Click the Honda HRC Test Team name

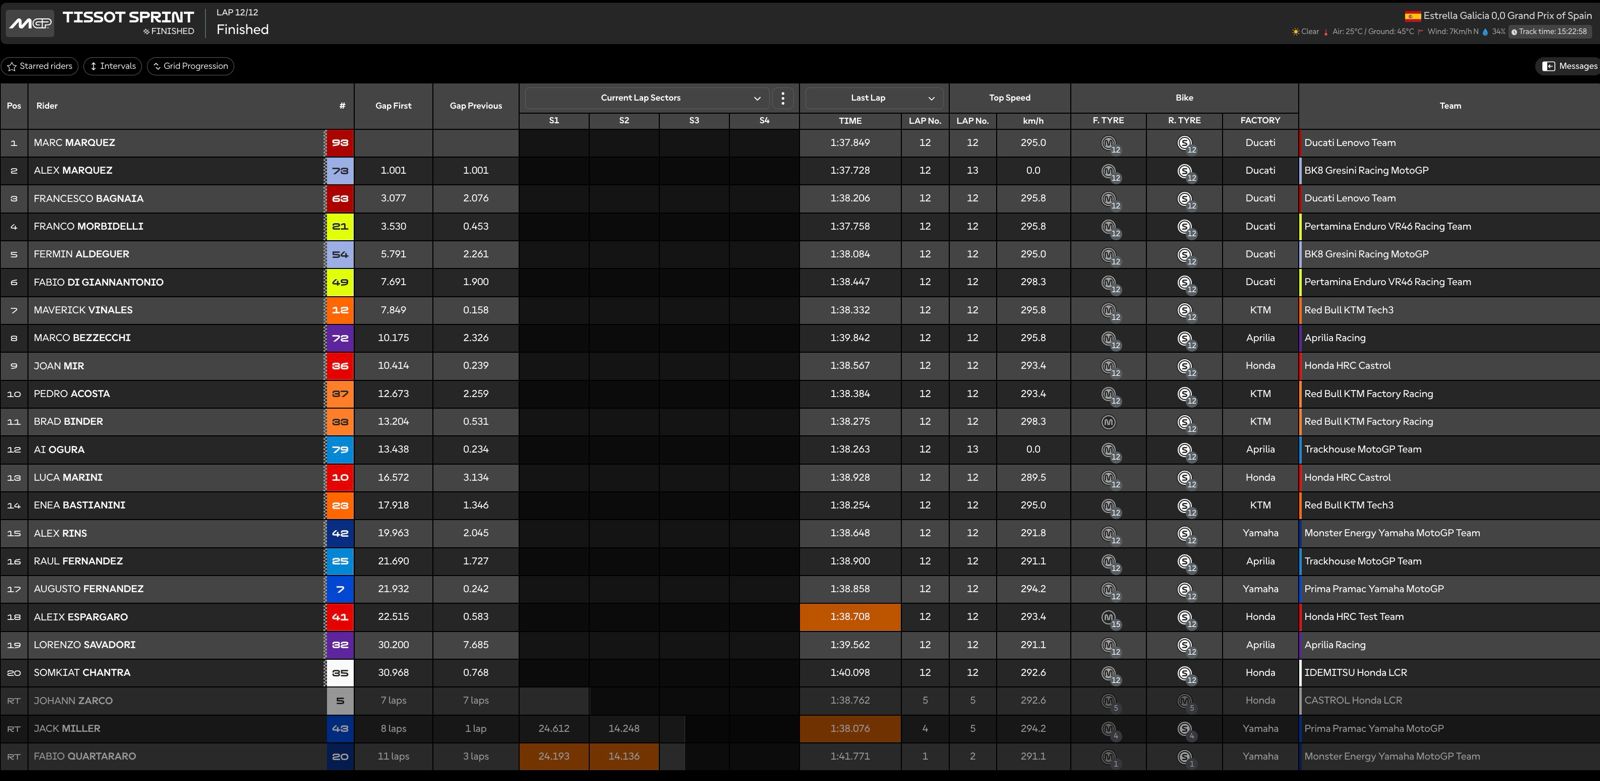(1354, 617)
